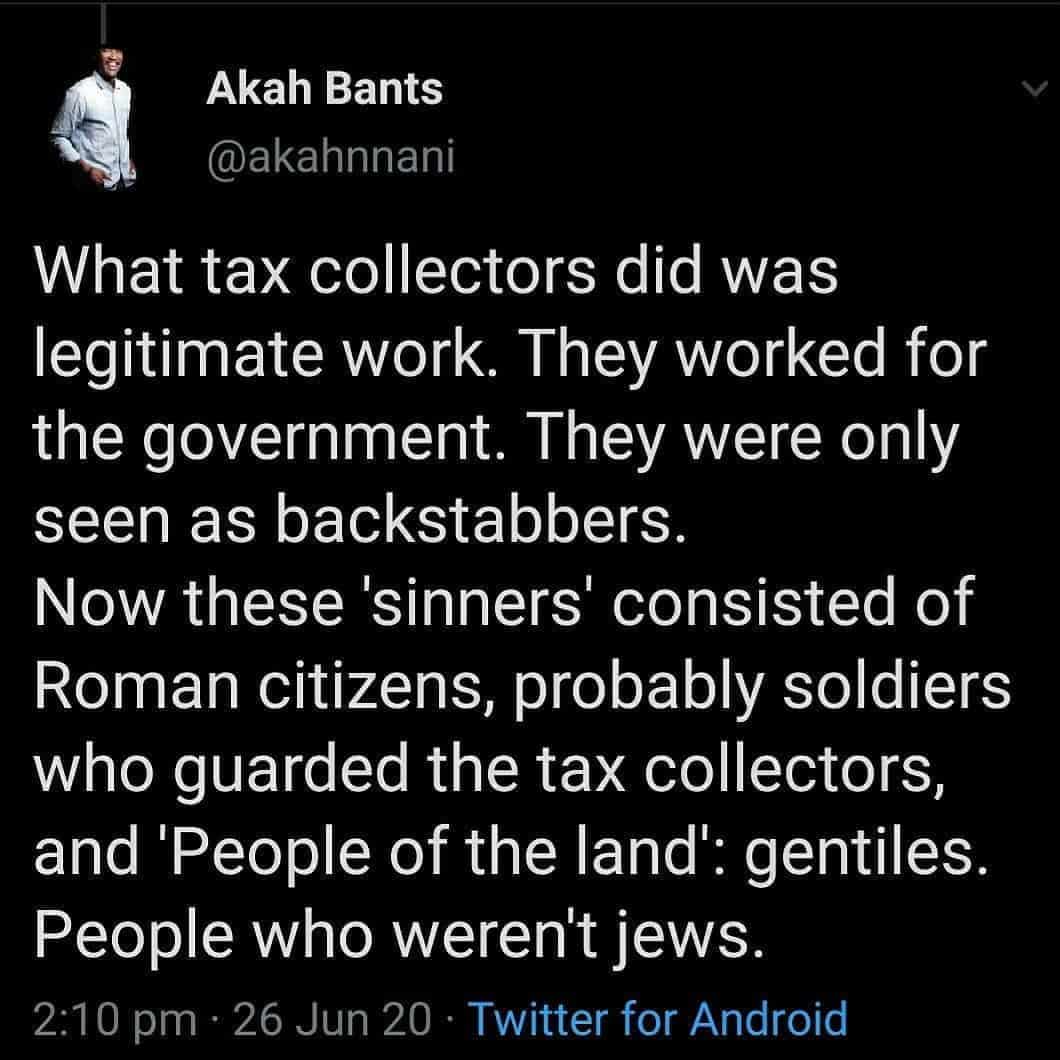Expand the tweet options chevron
The height and width of the screenshot is (1060, 1060).
point(1029,91)
